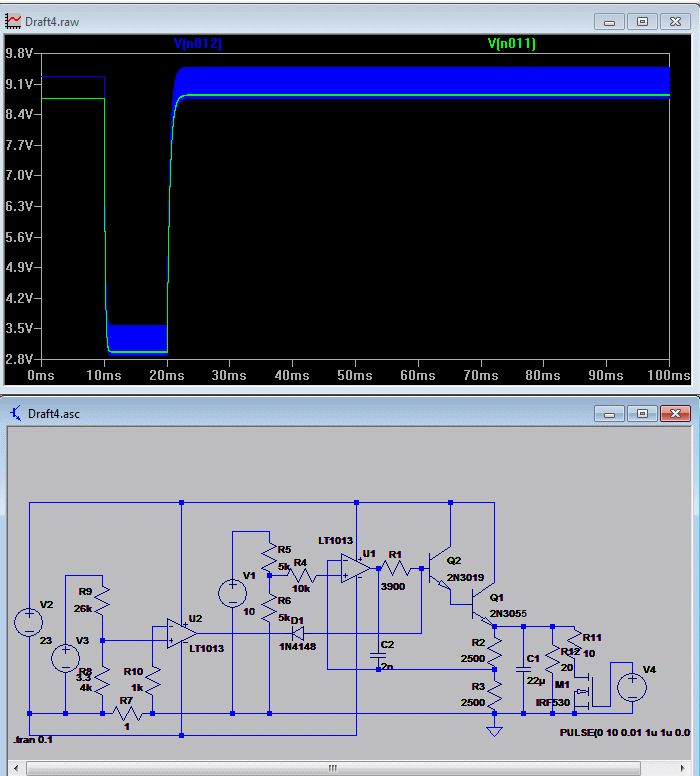Select resistor R6 symbol
Viewport: 700px width, 776px height.
pos(269,609)
